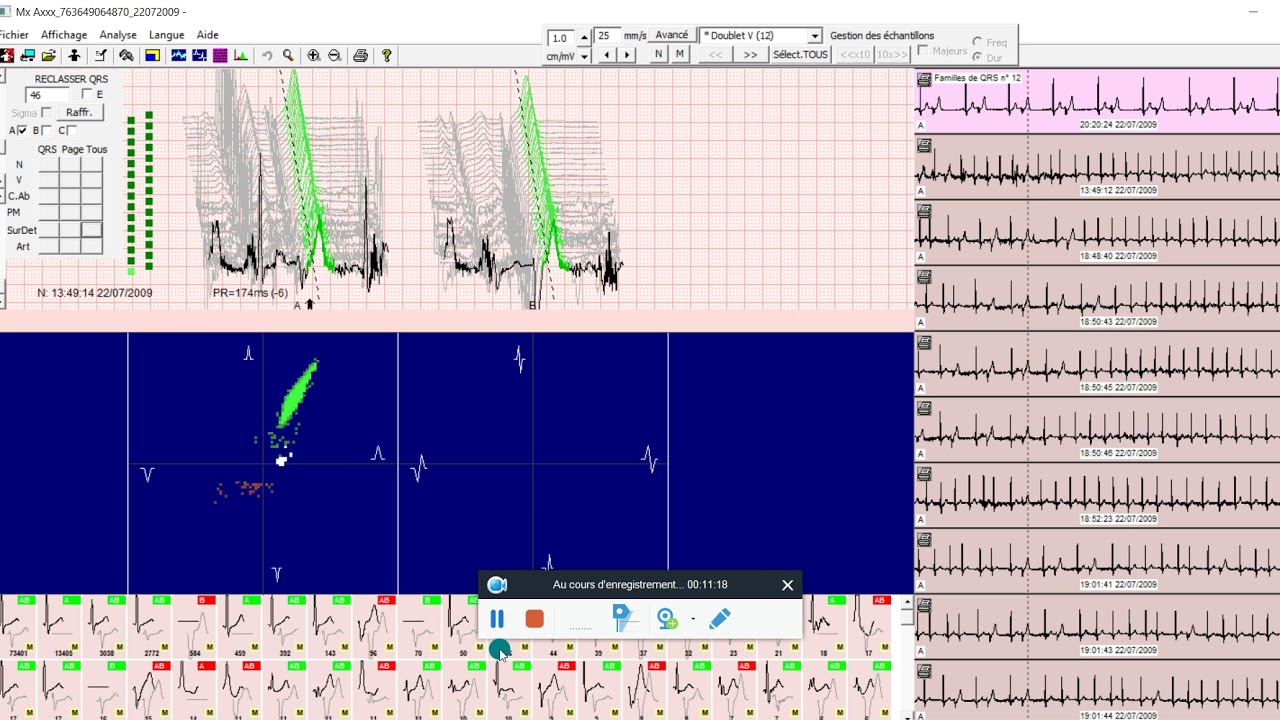Toggle the Majeurs checkbox
Image resolution: width=1280 pixels, height=720 pixels.
[x=922, y=50]
